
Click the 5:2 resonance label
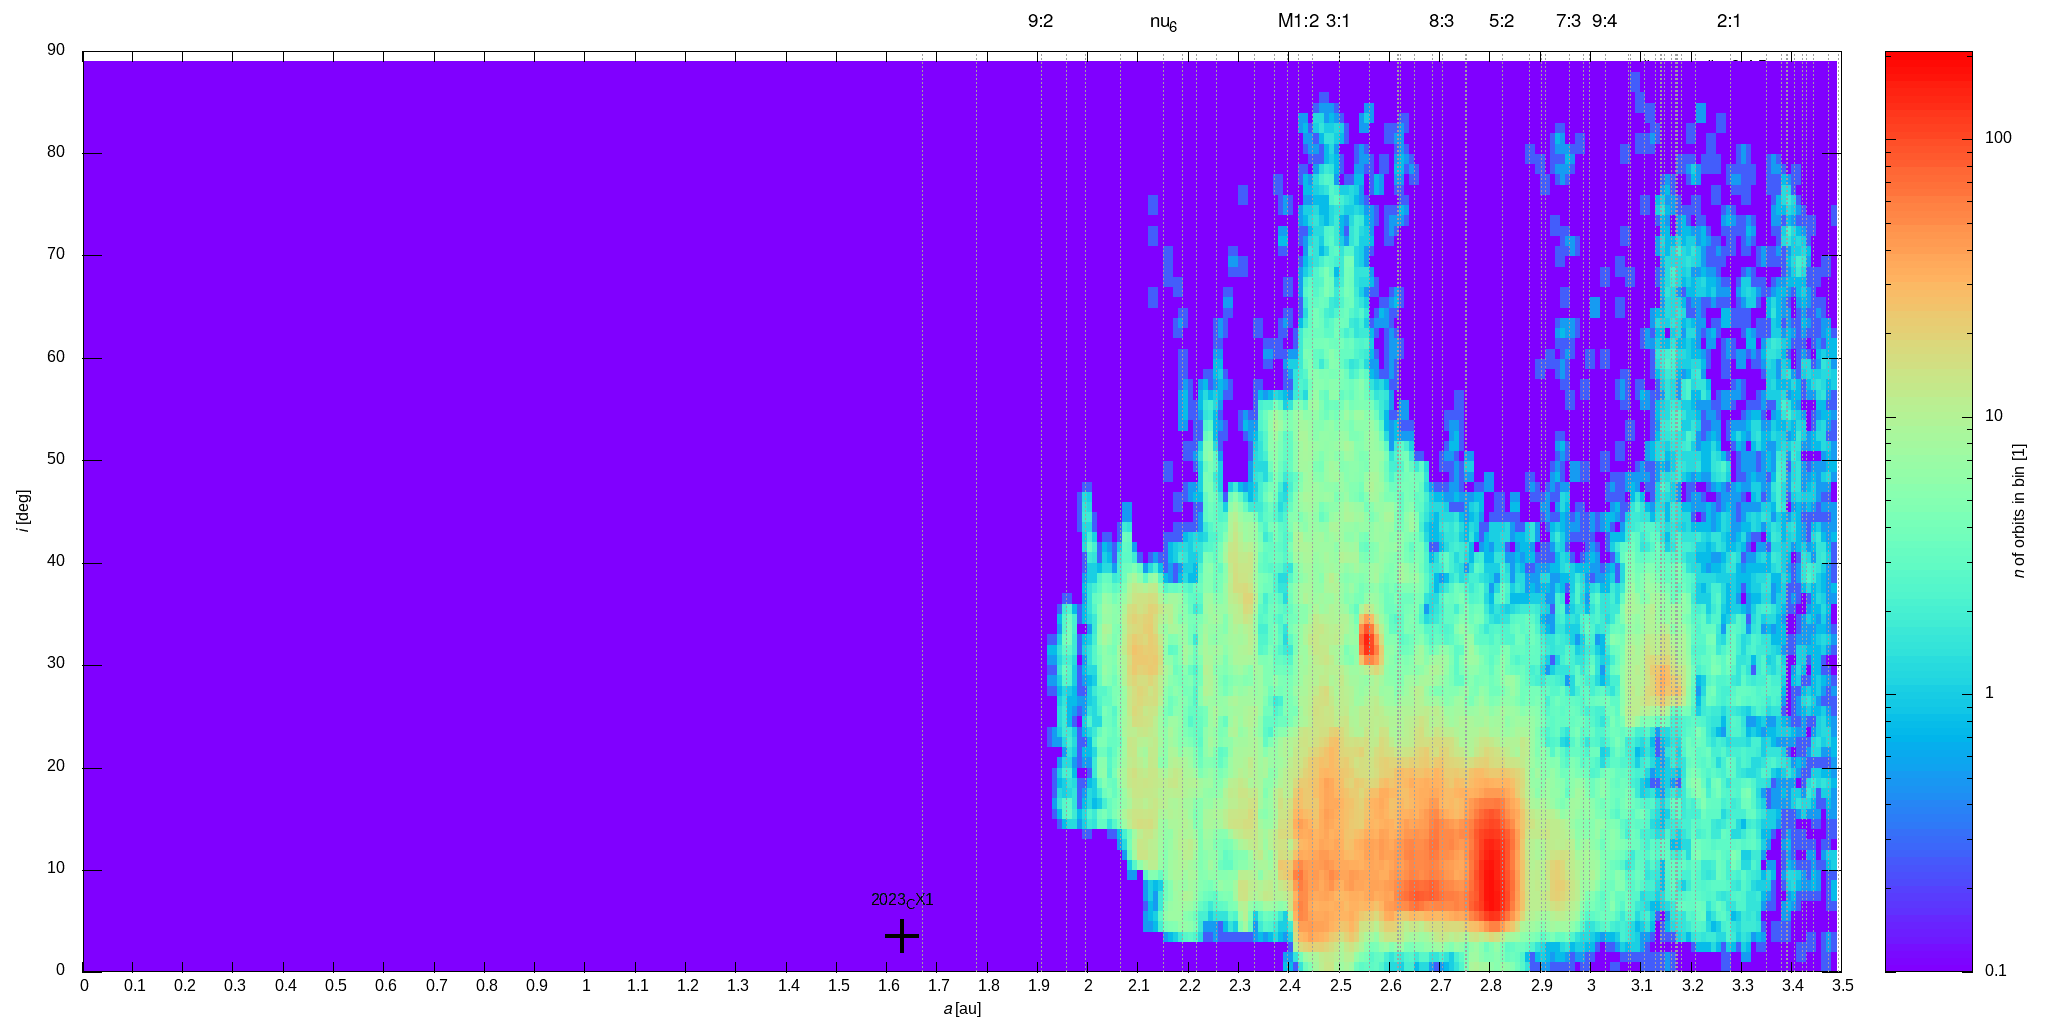[x=1501, y=21]
